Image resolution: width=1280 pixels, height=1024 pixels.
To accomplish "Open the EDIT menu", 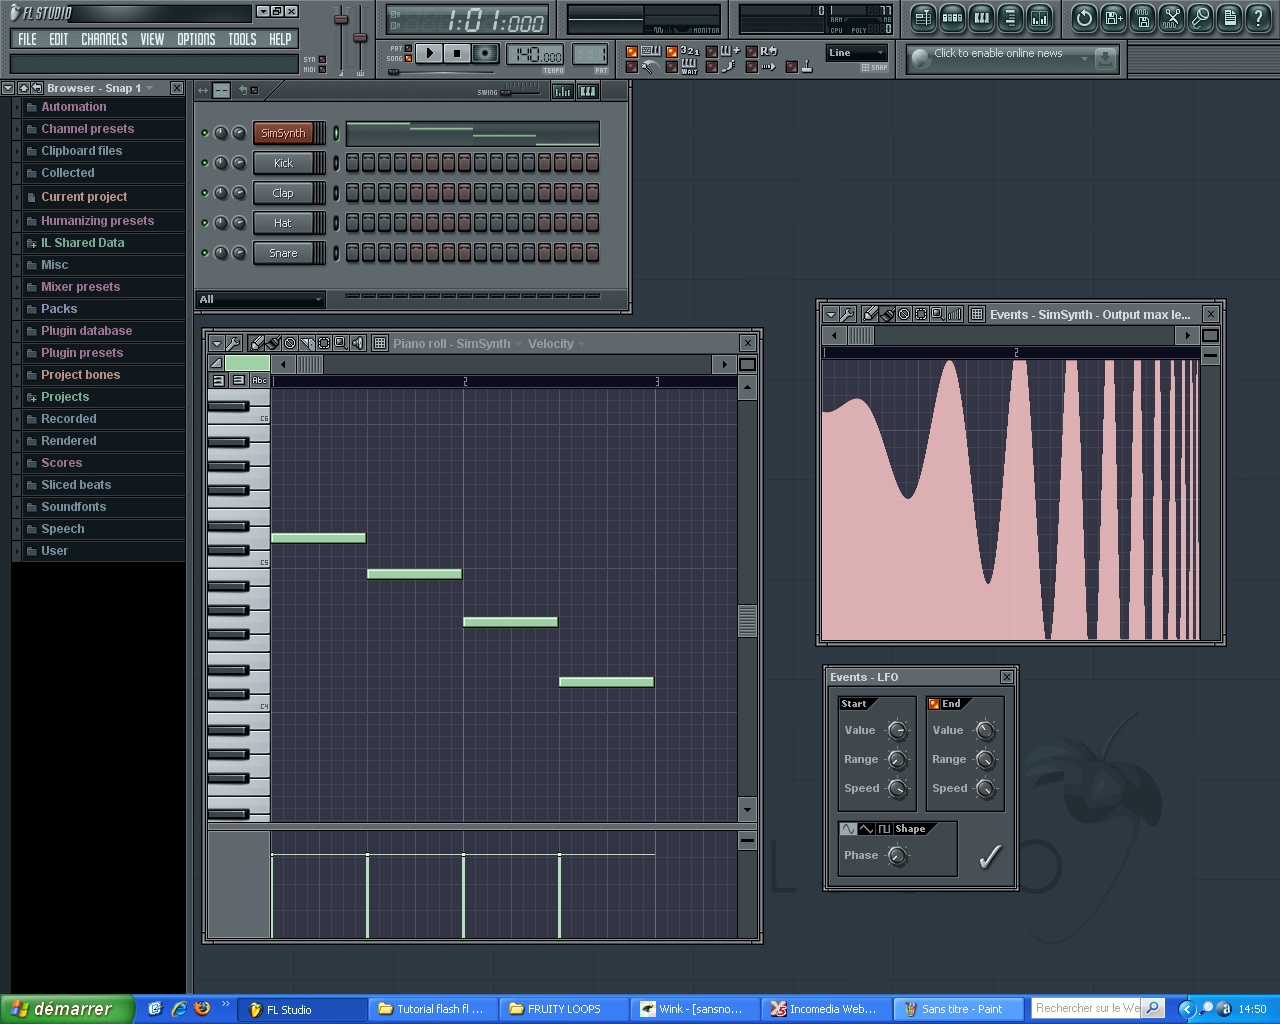I will point(59,39).
